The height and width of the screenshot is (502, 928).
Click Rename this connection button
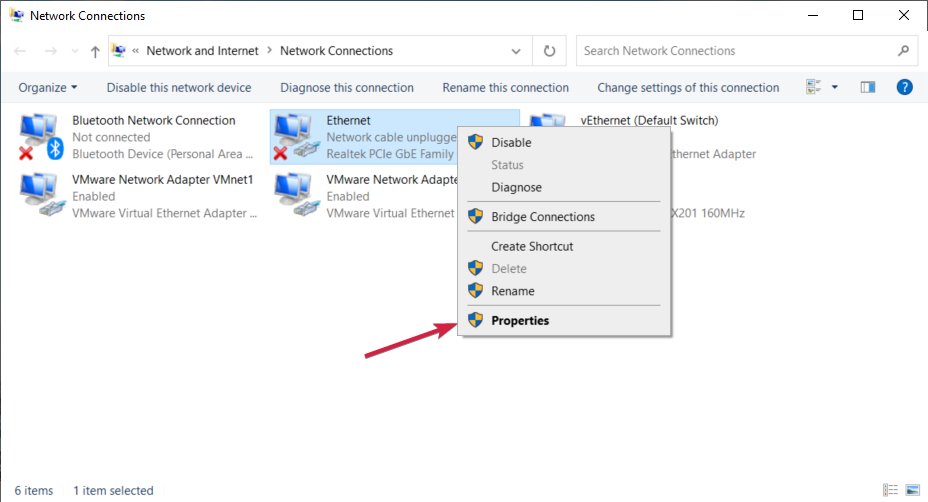[505, 88]
